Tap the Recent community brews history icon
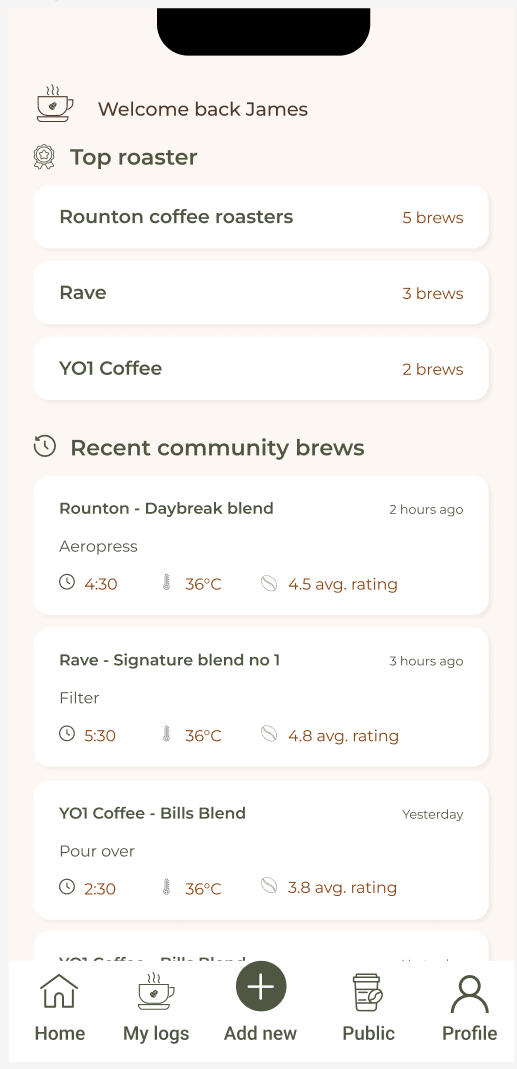This screenshot has height=1069, width=517. 44,447
